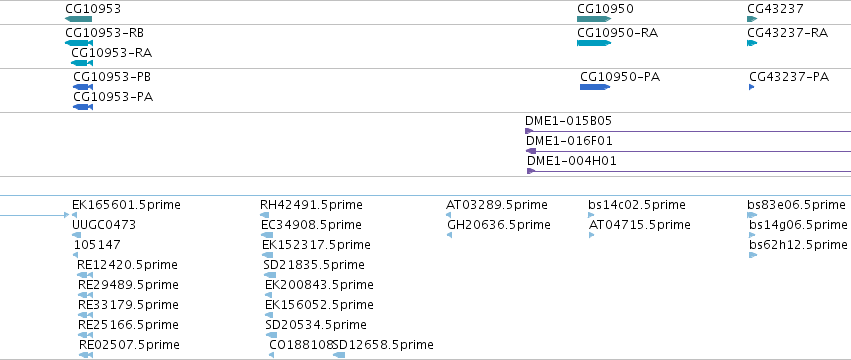This screenshot has height=360, width=851.
Task: Select the bs14c02.5prime EST label
Action: click(637, 205)
